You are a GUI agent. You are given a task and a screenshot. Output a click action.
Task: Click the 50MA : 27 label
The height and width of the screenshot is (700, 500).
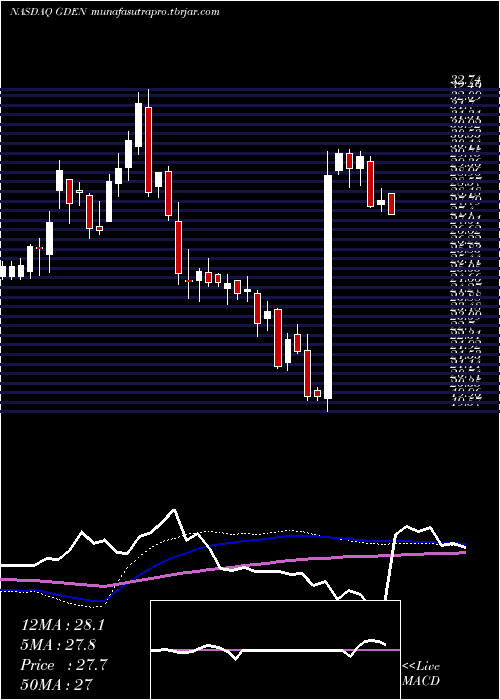pos(57,684)
